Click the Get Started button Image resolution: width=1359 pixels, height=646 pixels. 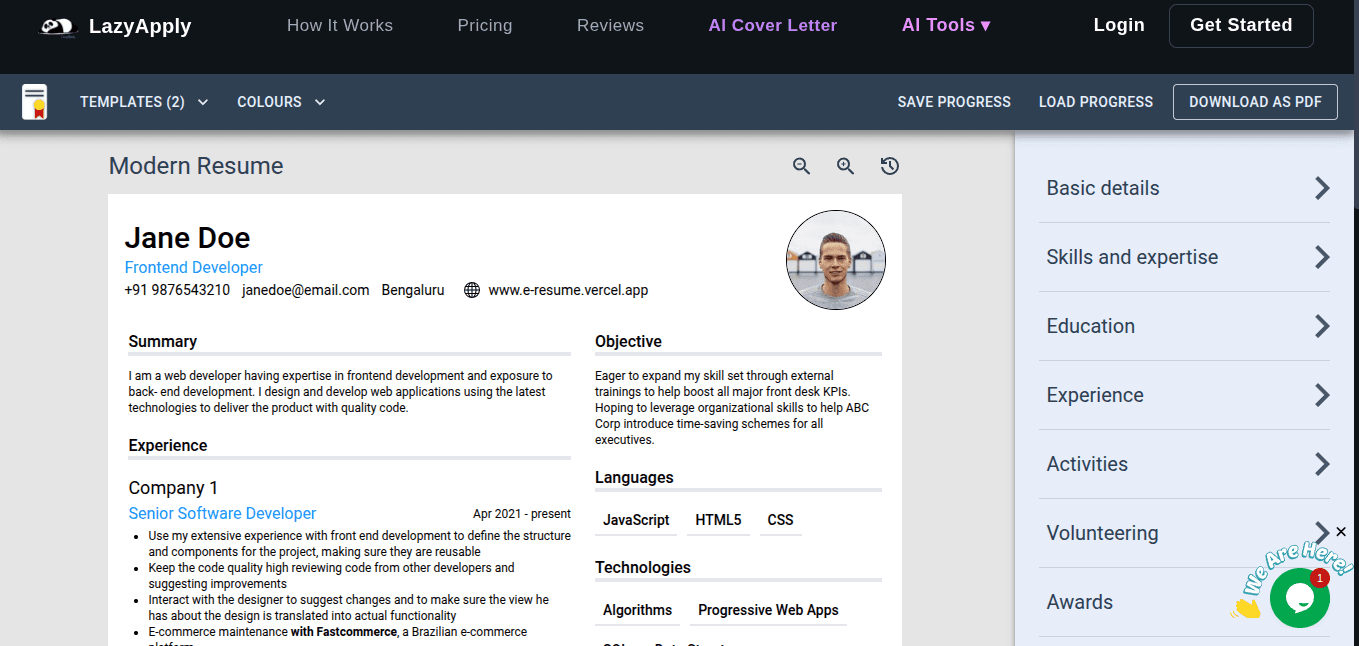(x=1241, y=25)
